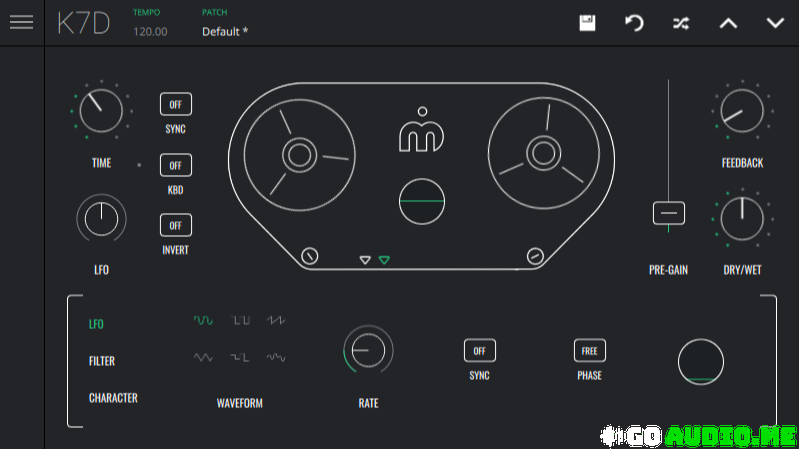Click the FEEDBACK knob
The image size is (799, 449).
click(x=742, y=111)
